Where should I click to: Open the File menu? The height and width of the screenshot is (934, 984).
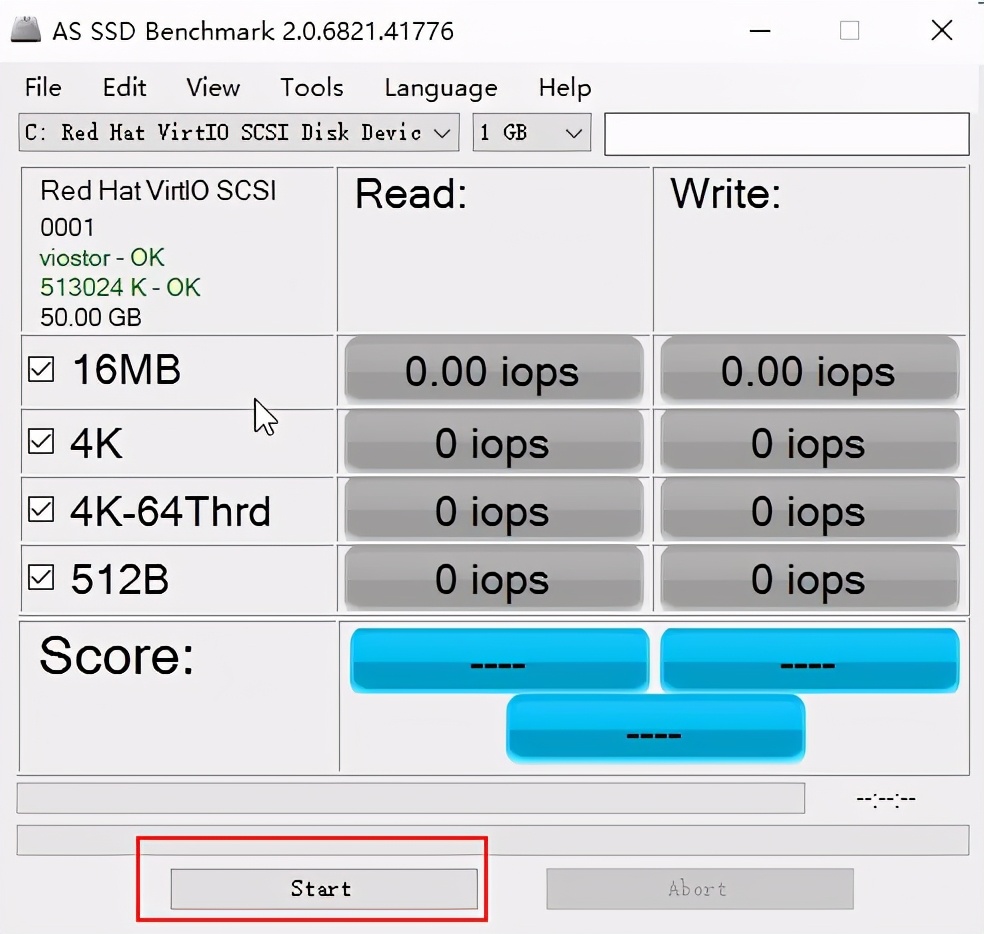(43, 87)
